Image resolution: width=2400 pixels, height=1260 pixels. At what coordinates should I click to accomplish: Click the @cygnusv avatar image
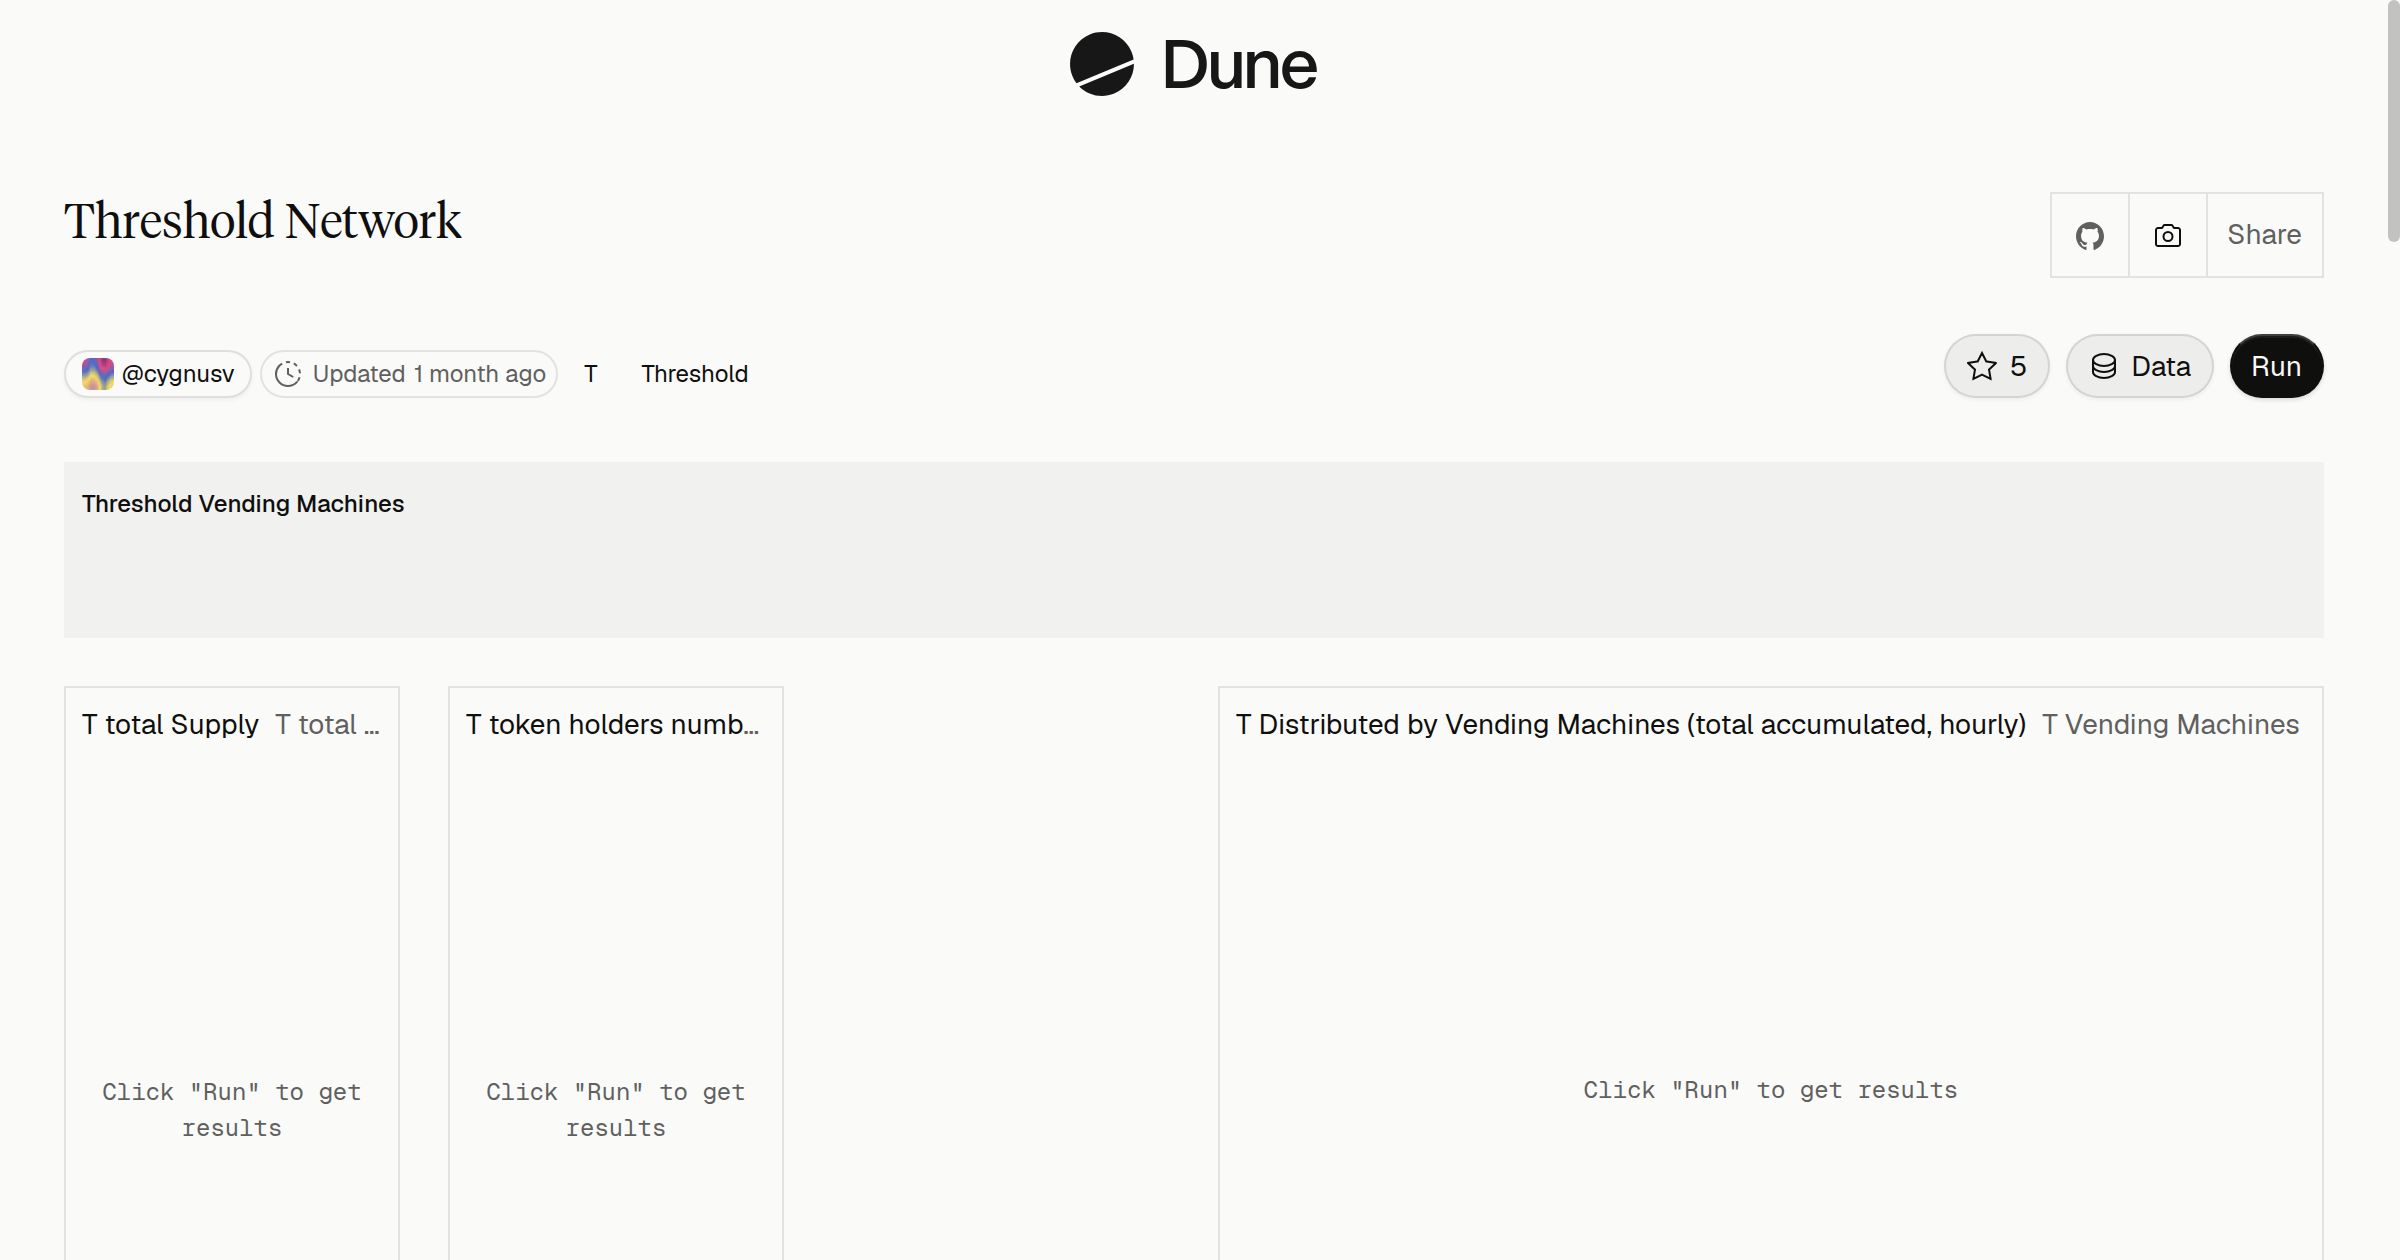(97, 374)
